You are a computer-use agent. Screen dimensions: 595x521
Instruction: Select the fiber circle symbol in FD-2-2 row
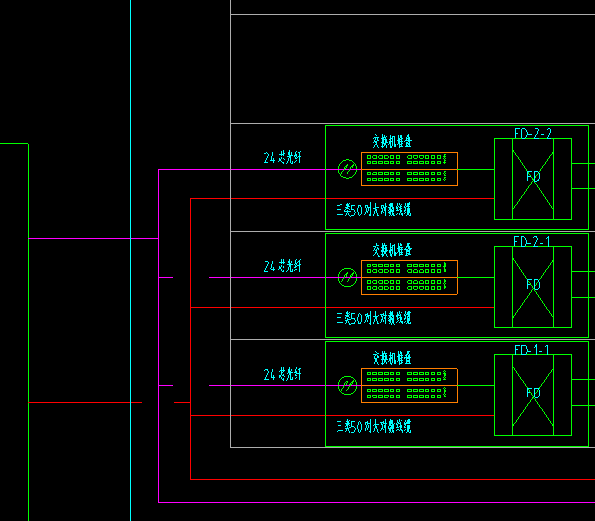click(347, 169)
